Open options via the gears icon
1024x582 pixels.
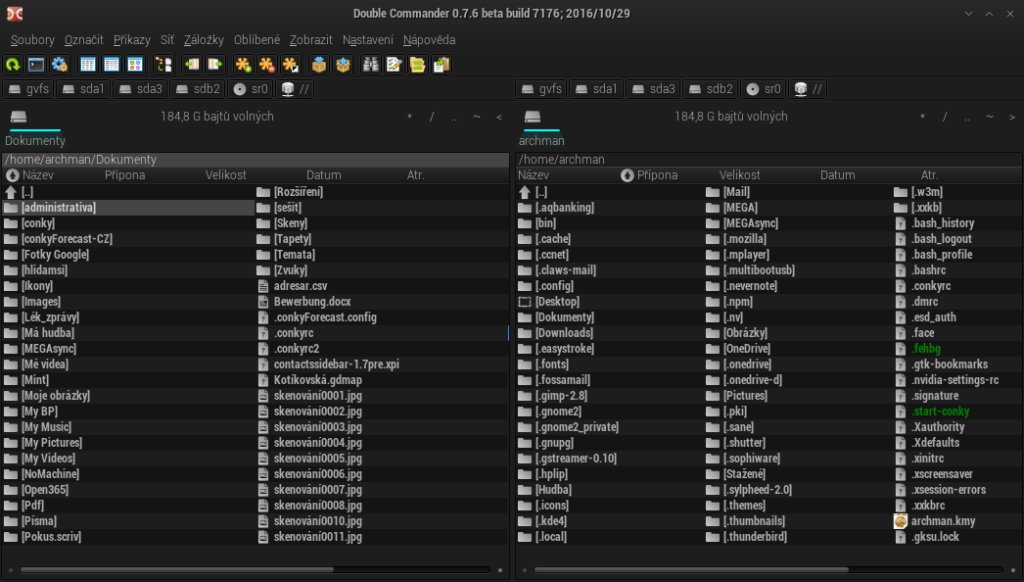click(59, 64)
